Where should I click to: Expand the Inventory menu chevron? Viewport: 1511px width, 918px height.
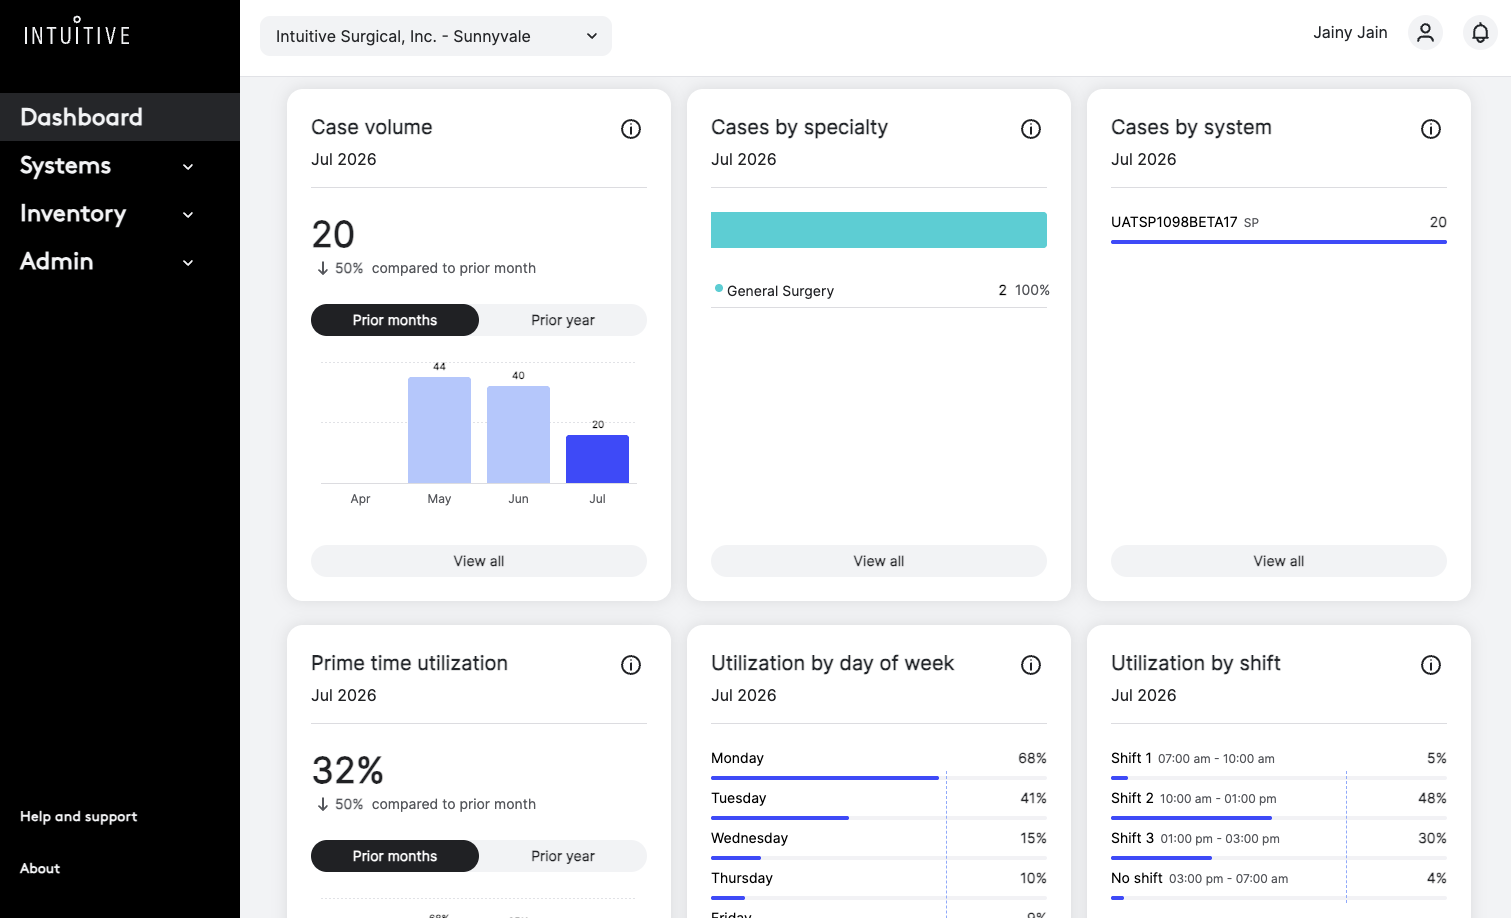(x=188, y=214)
